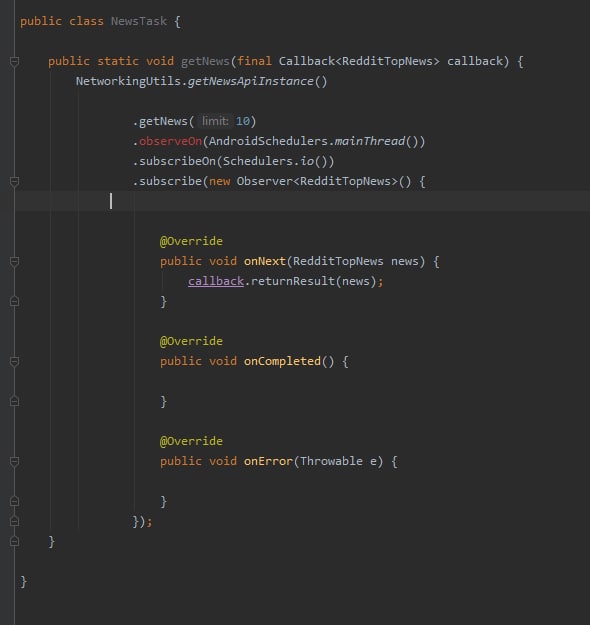The width and height of the screenshot is (590, 625).
Task: Click the red observeOn method call
Action: [x=170, y=141]
